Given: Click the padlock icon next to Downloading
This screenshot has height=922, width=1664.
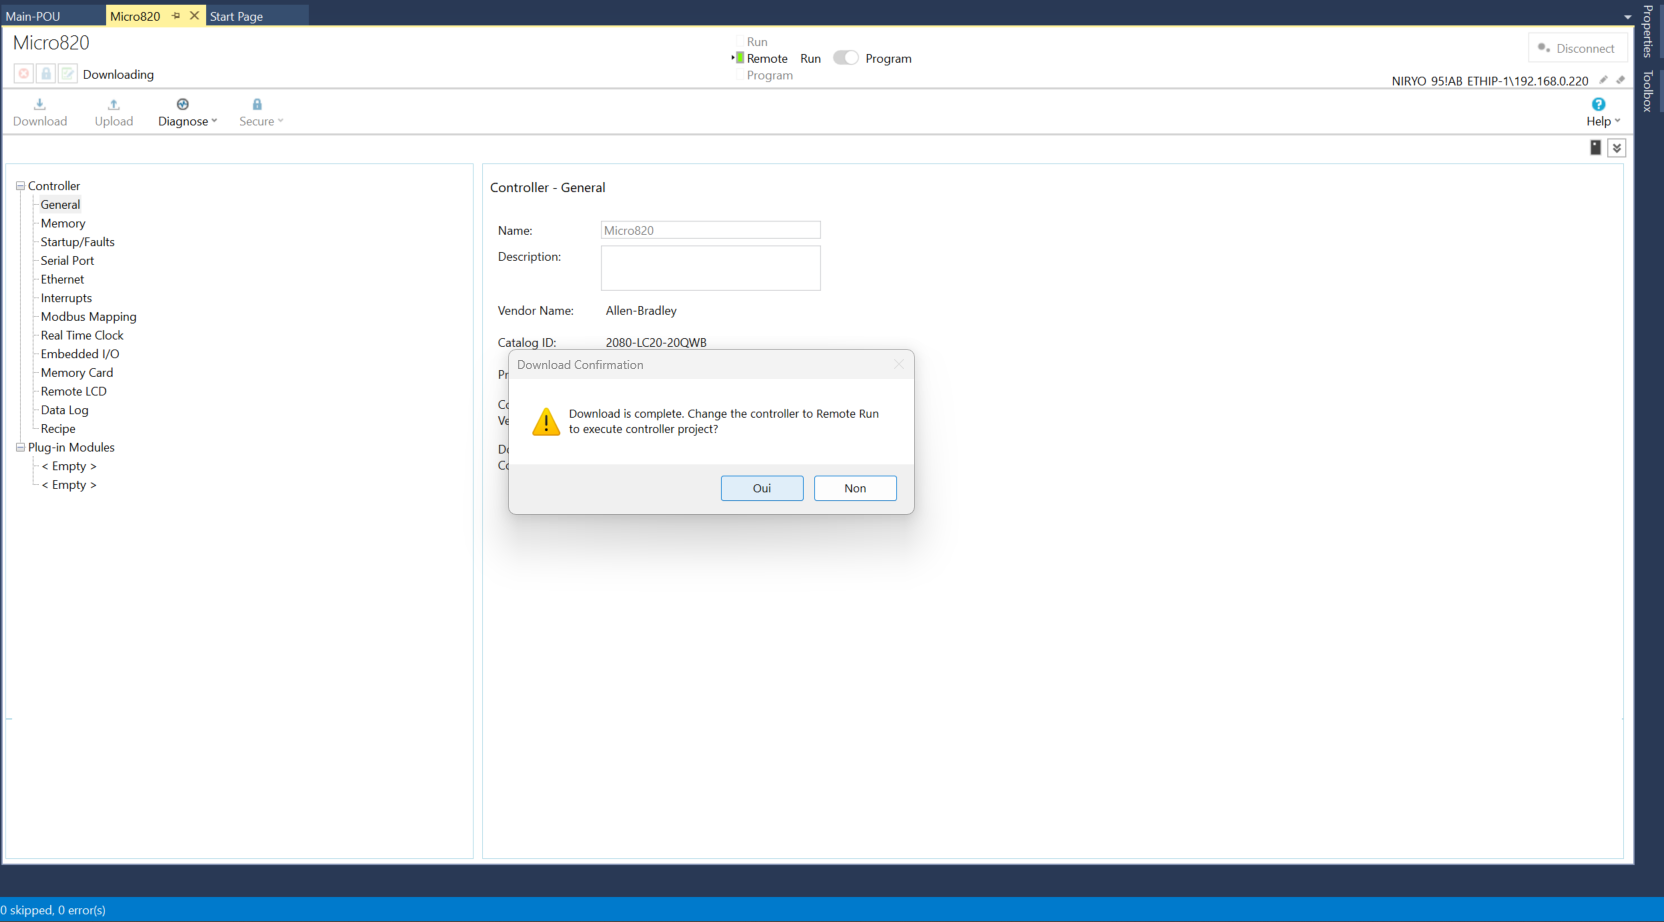Looking at the screenshot, I should 46,74.
